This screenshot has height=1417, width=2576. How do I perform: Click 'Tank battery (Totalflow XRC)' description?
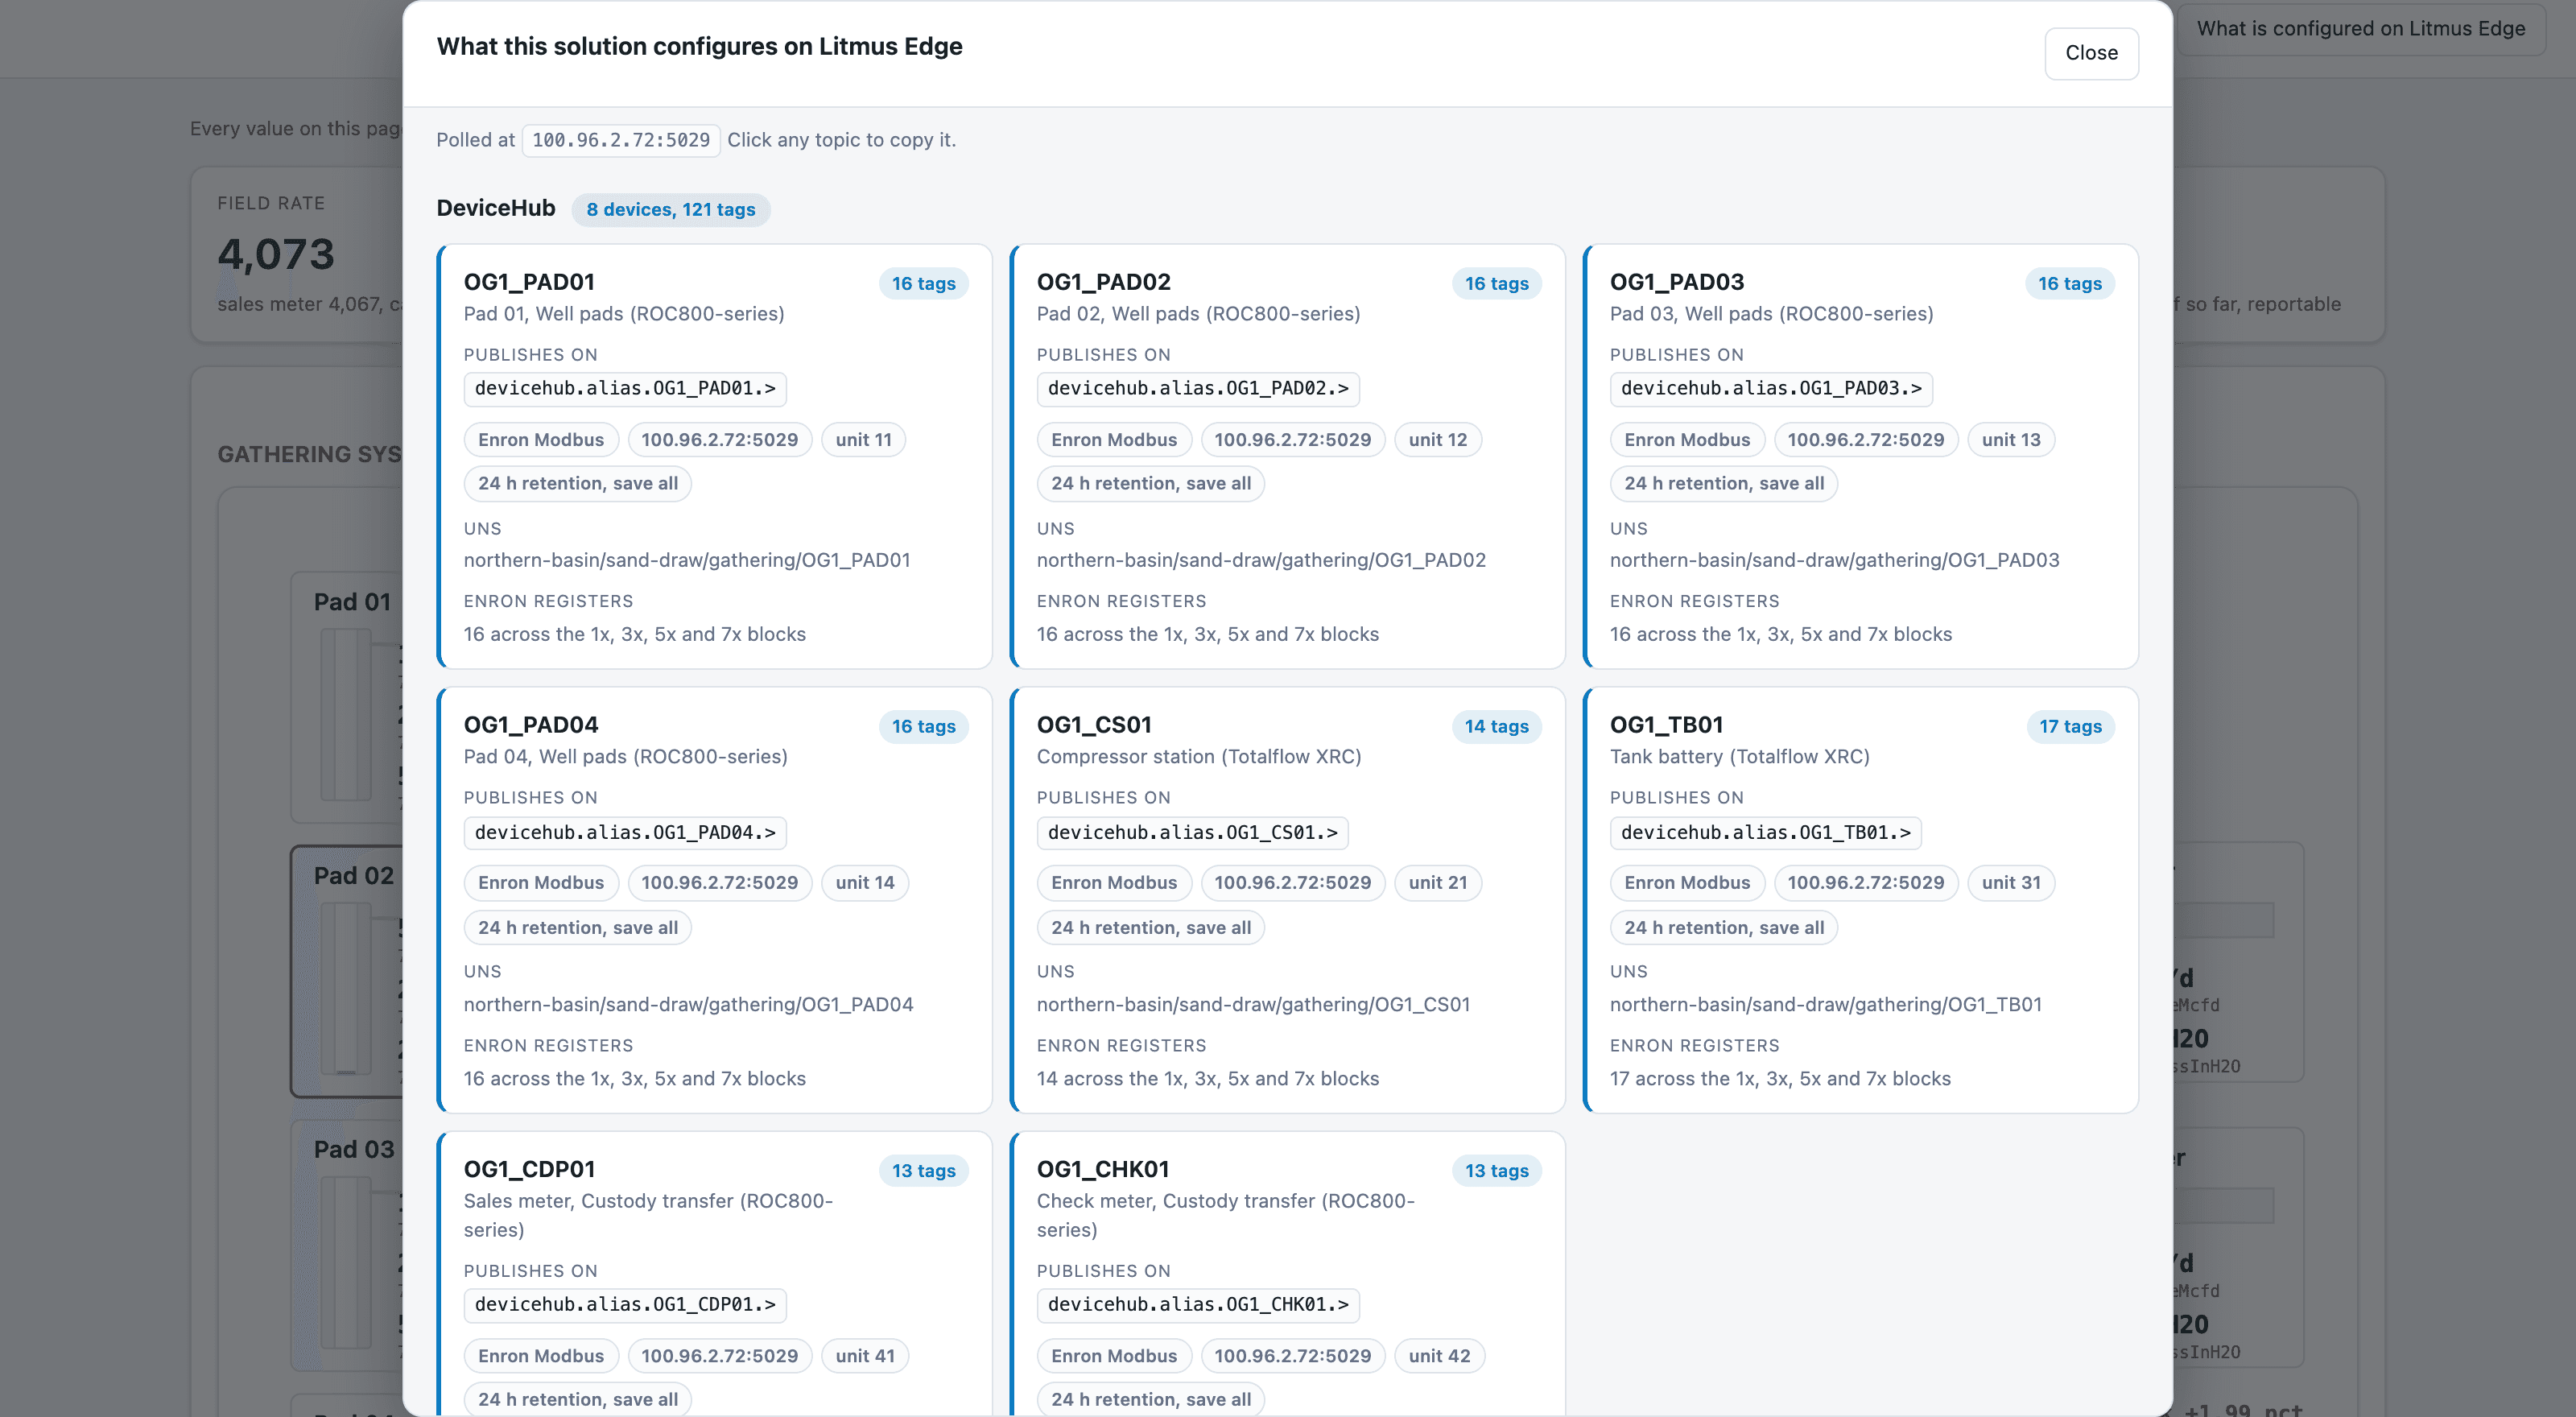click(x=1739, y=756)
